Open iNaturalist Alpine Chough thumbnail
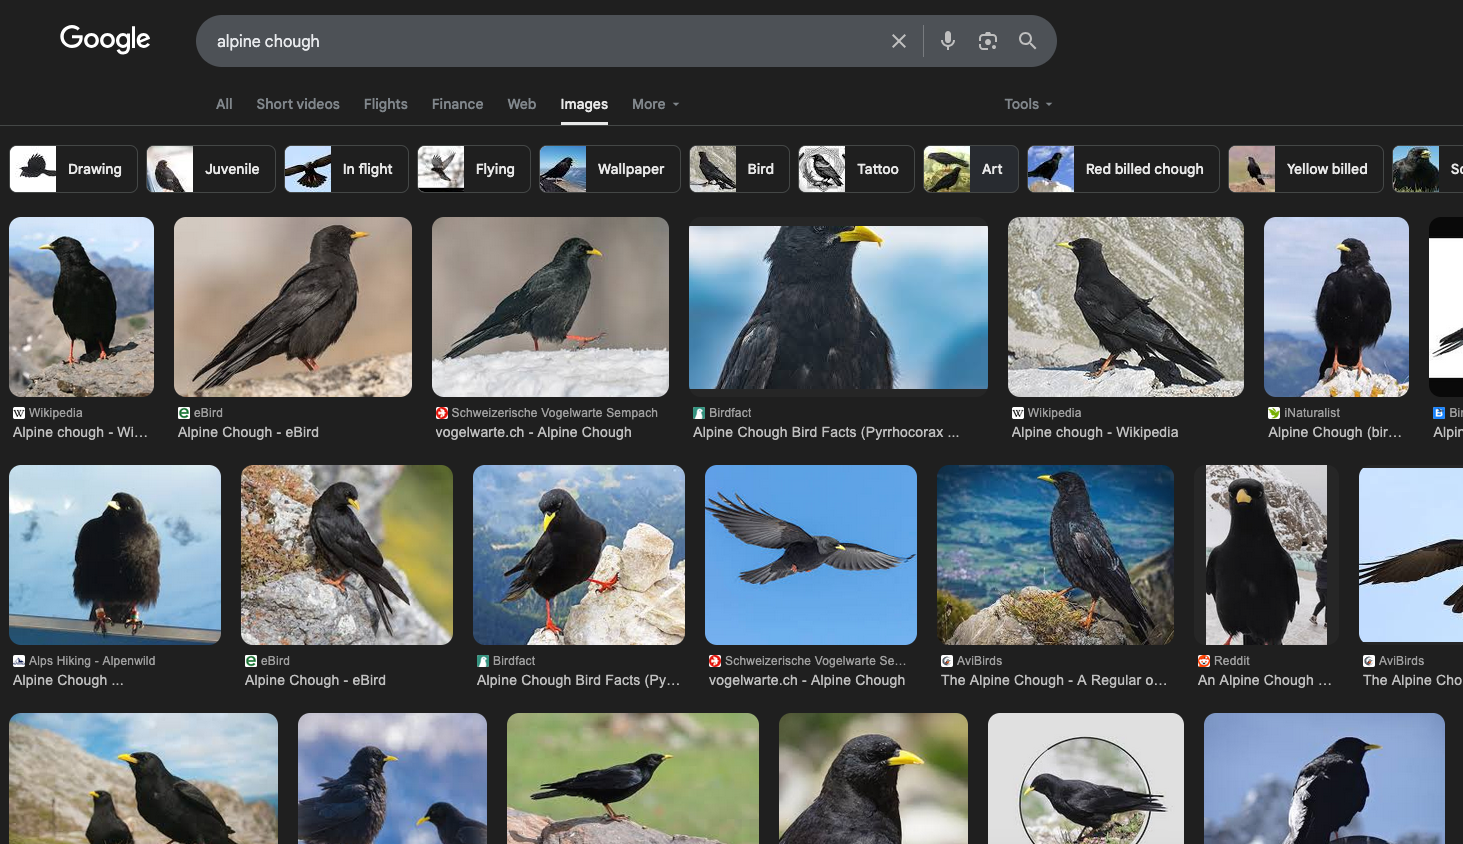Viewport: 1463px width, 844px height. point(1336,307)
